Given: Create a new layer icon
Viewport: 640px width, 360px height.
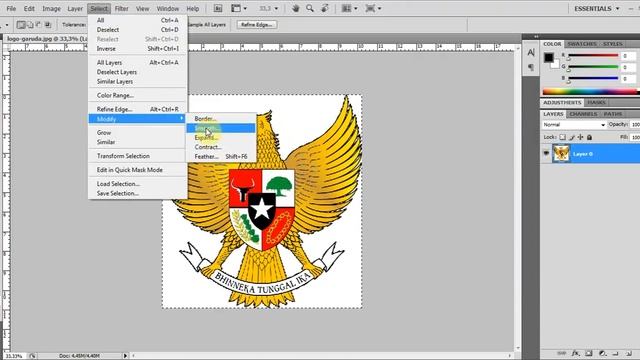Looking at the screenshot, I should 629,353.
